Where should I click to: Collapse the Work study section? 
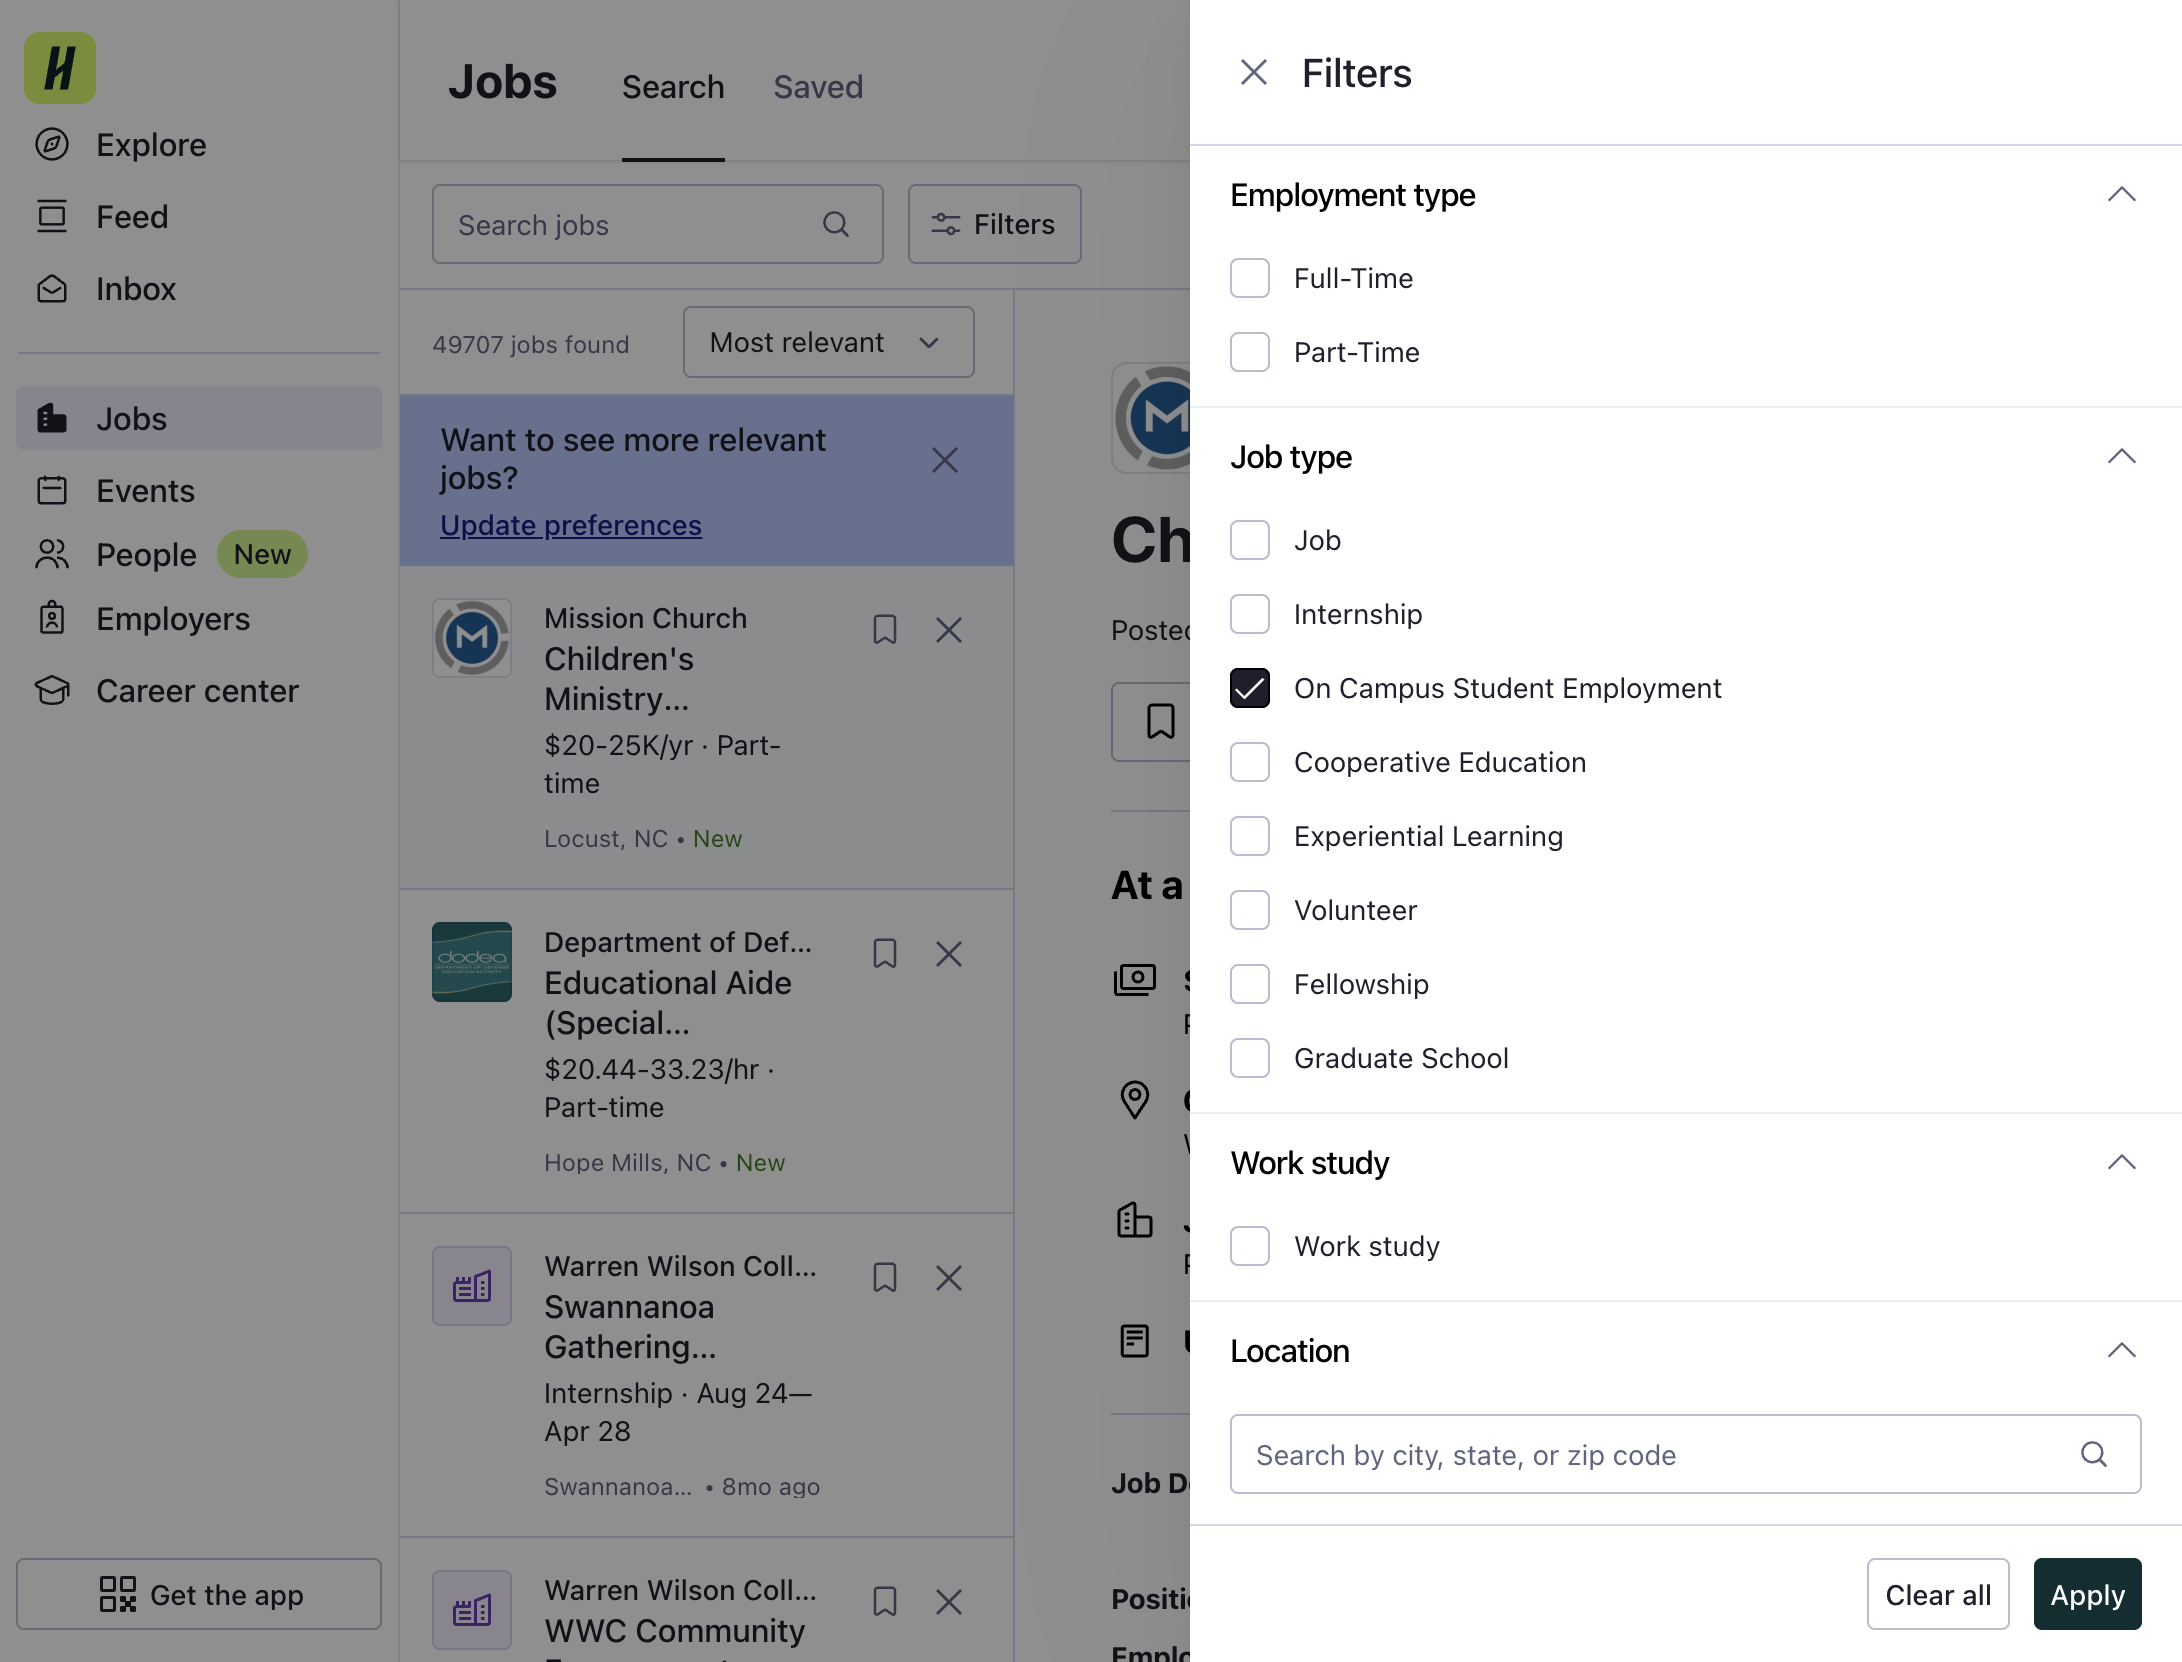point(2121,1163)
